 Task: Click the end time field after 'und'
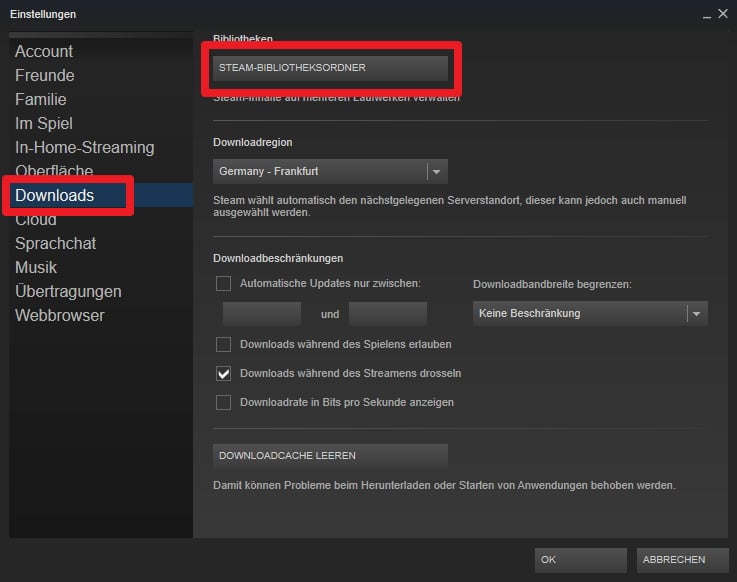388,314
